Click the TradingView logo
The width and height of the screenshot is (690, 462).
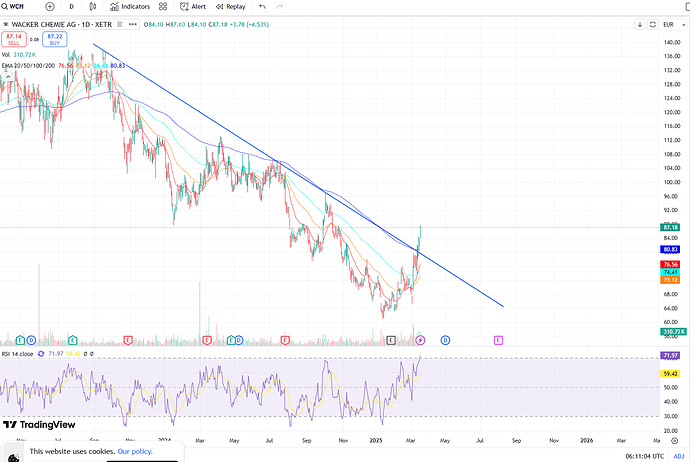coord(39,425)
